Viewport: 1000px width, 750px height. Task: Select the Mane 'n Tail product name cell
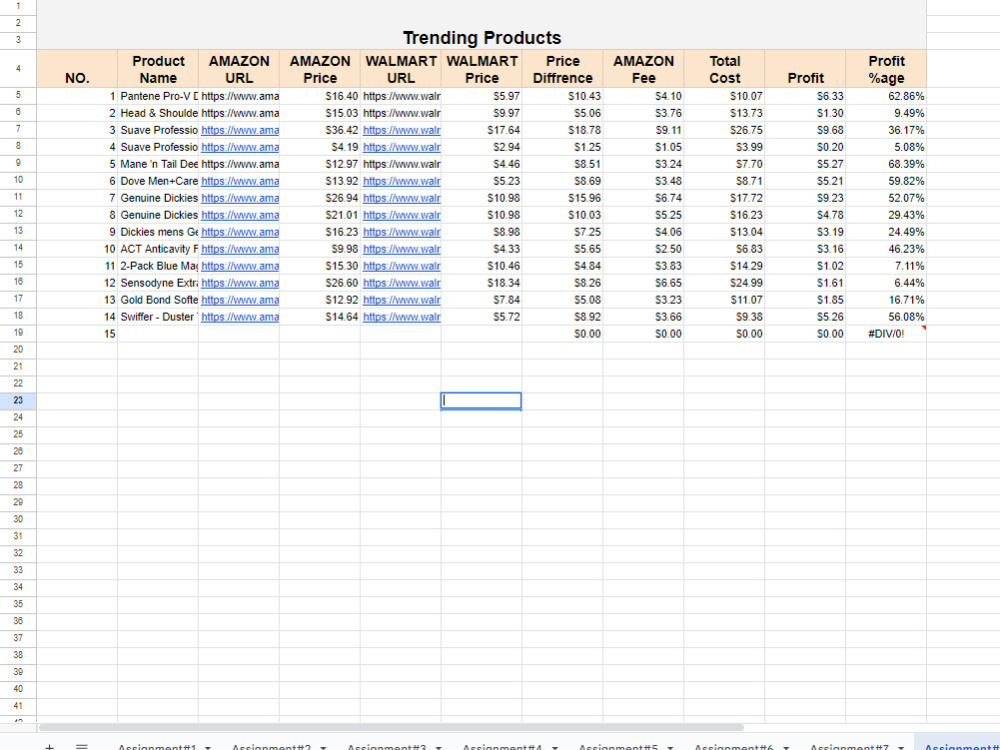158,164
